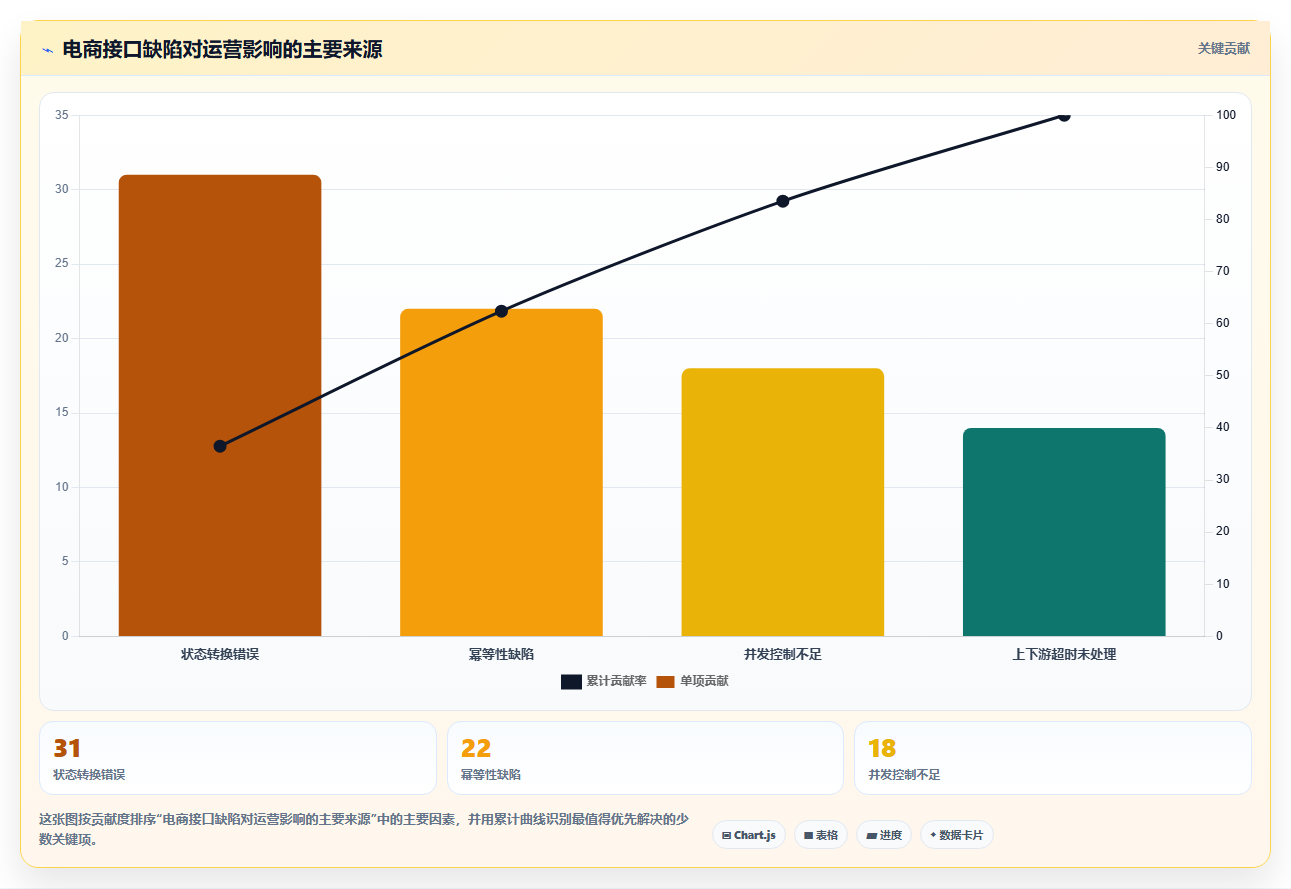Click the right axis value 100
The image size is (1291, 889).
click(1226, 115)
